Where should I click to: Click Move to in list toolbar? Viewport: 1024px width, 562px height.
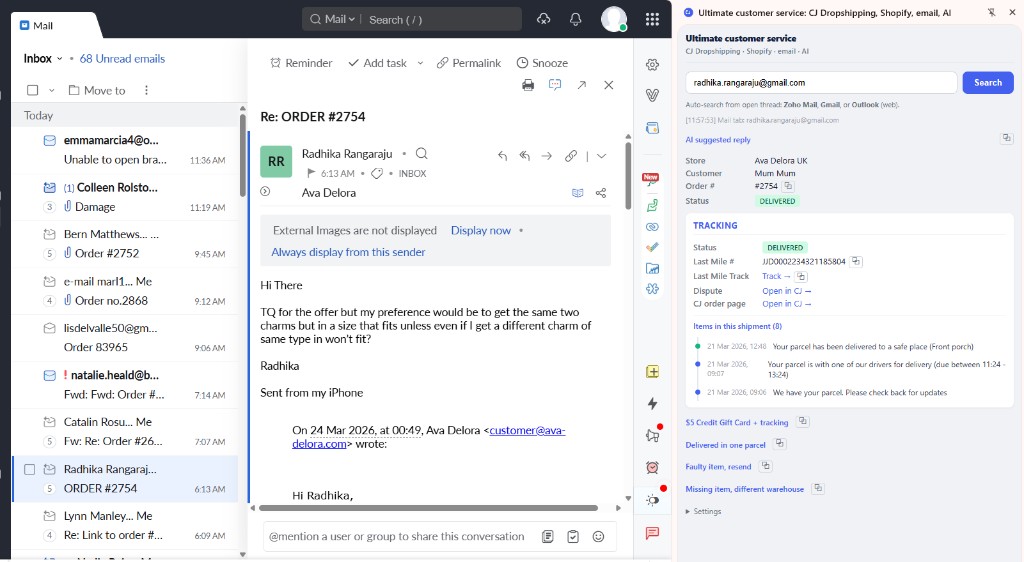pos(97,90)
